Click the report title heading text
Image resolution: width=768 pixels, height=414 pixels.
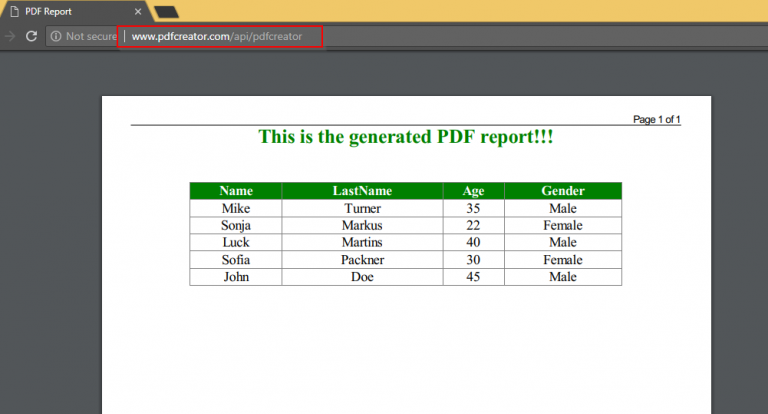406,137
